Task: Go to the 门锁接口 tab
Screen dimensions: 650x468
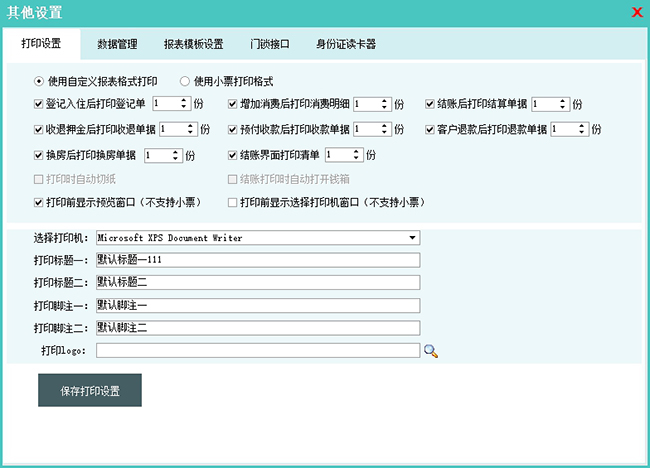Action: [269, 44]
